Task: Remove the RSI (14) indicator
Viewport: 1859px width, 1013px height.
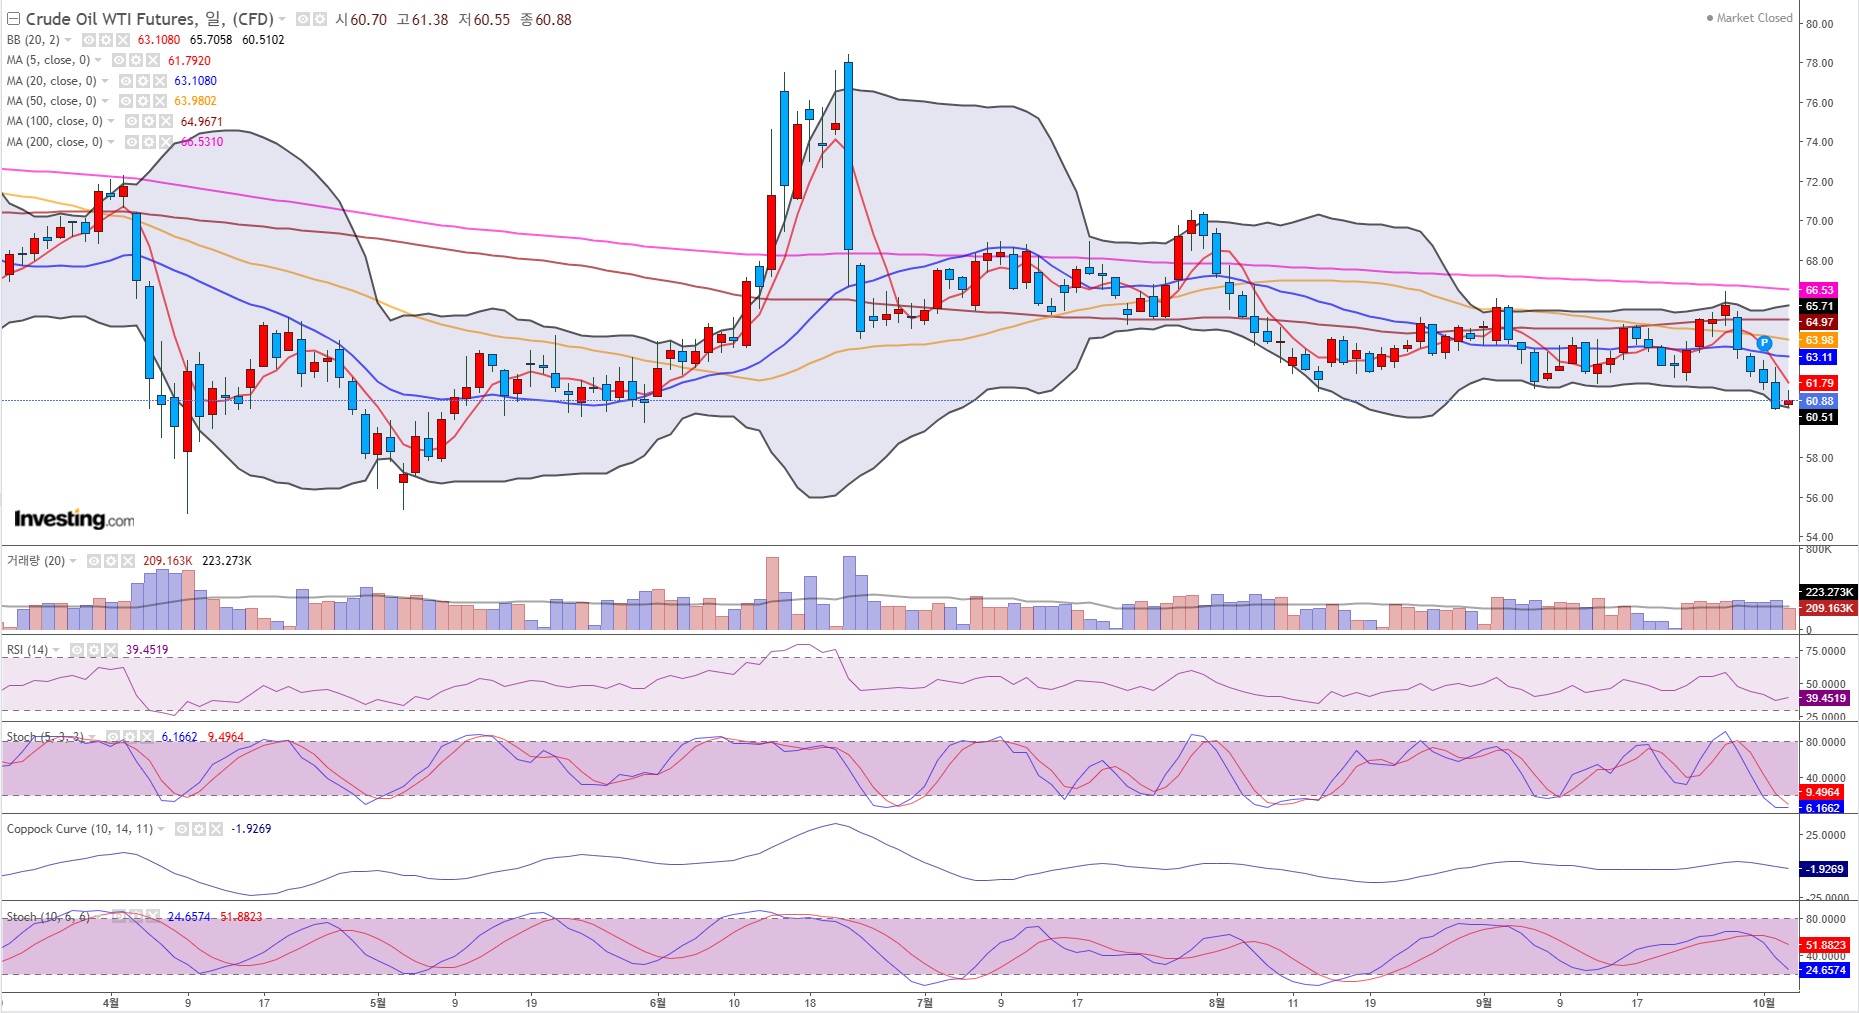Action: (x=109, y=650)
